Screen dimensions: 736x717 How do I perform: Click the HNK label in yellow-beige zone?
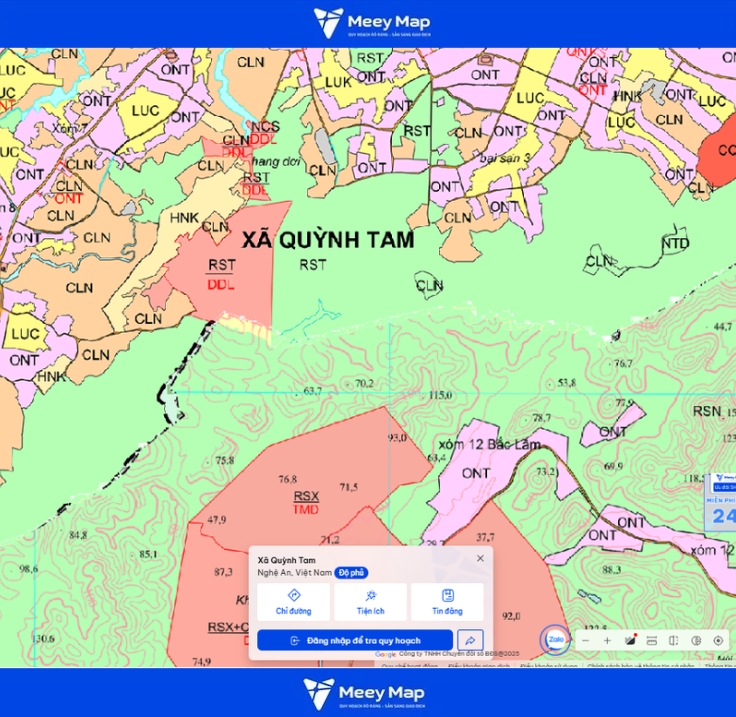184,218
